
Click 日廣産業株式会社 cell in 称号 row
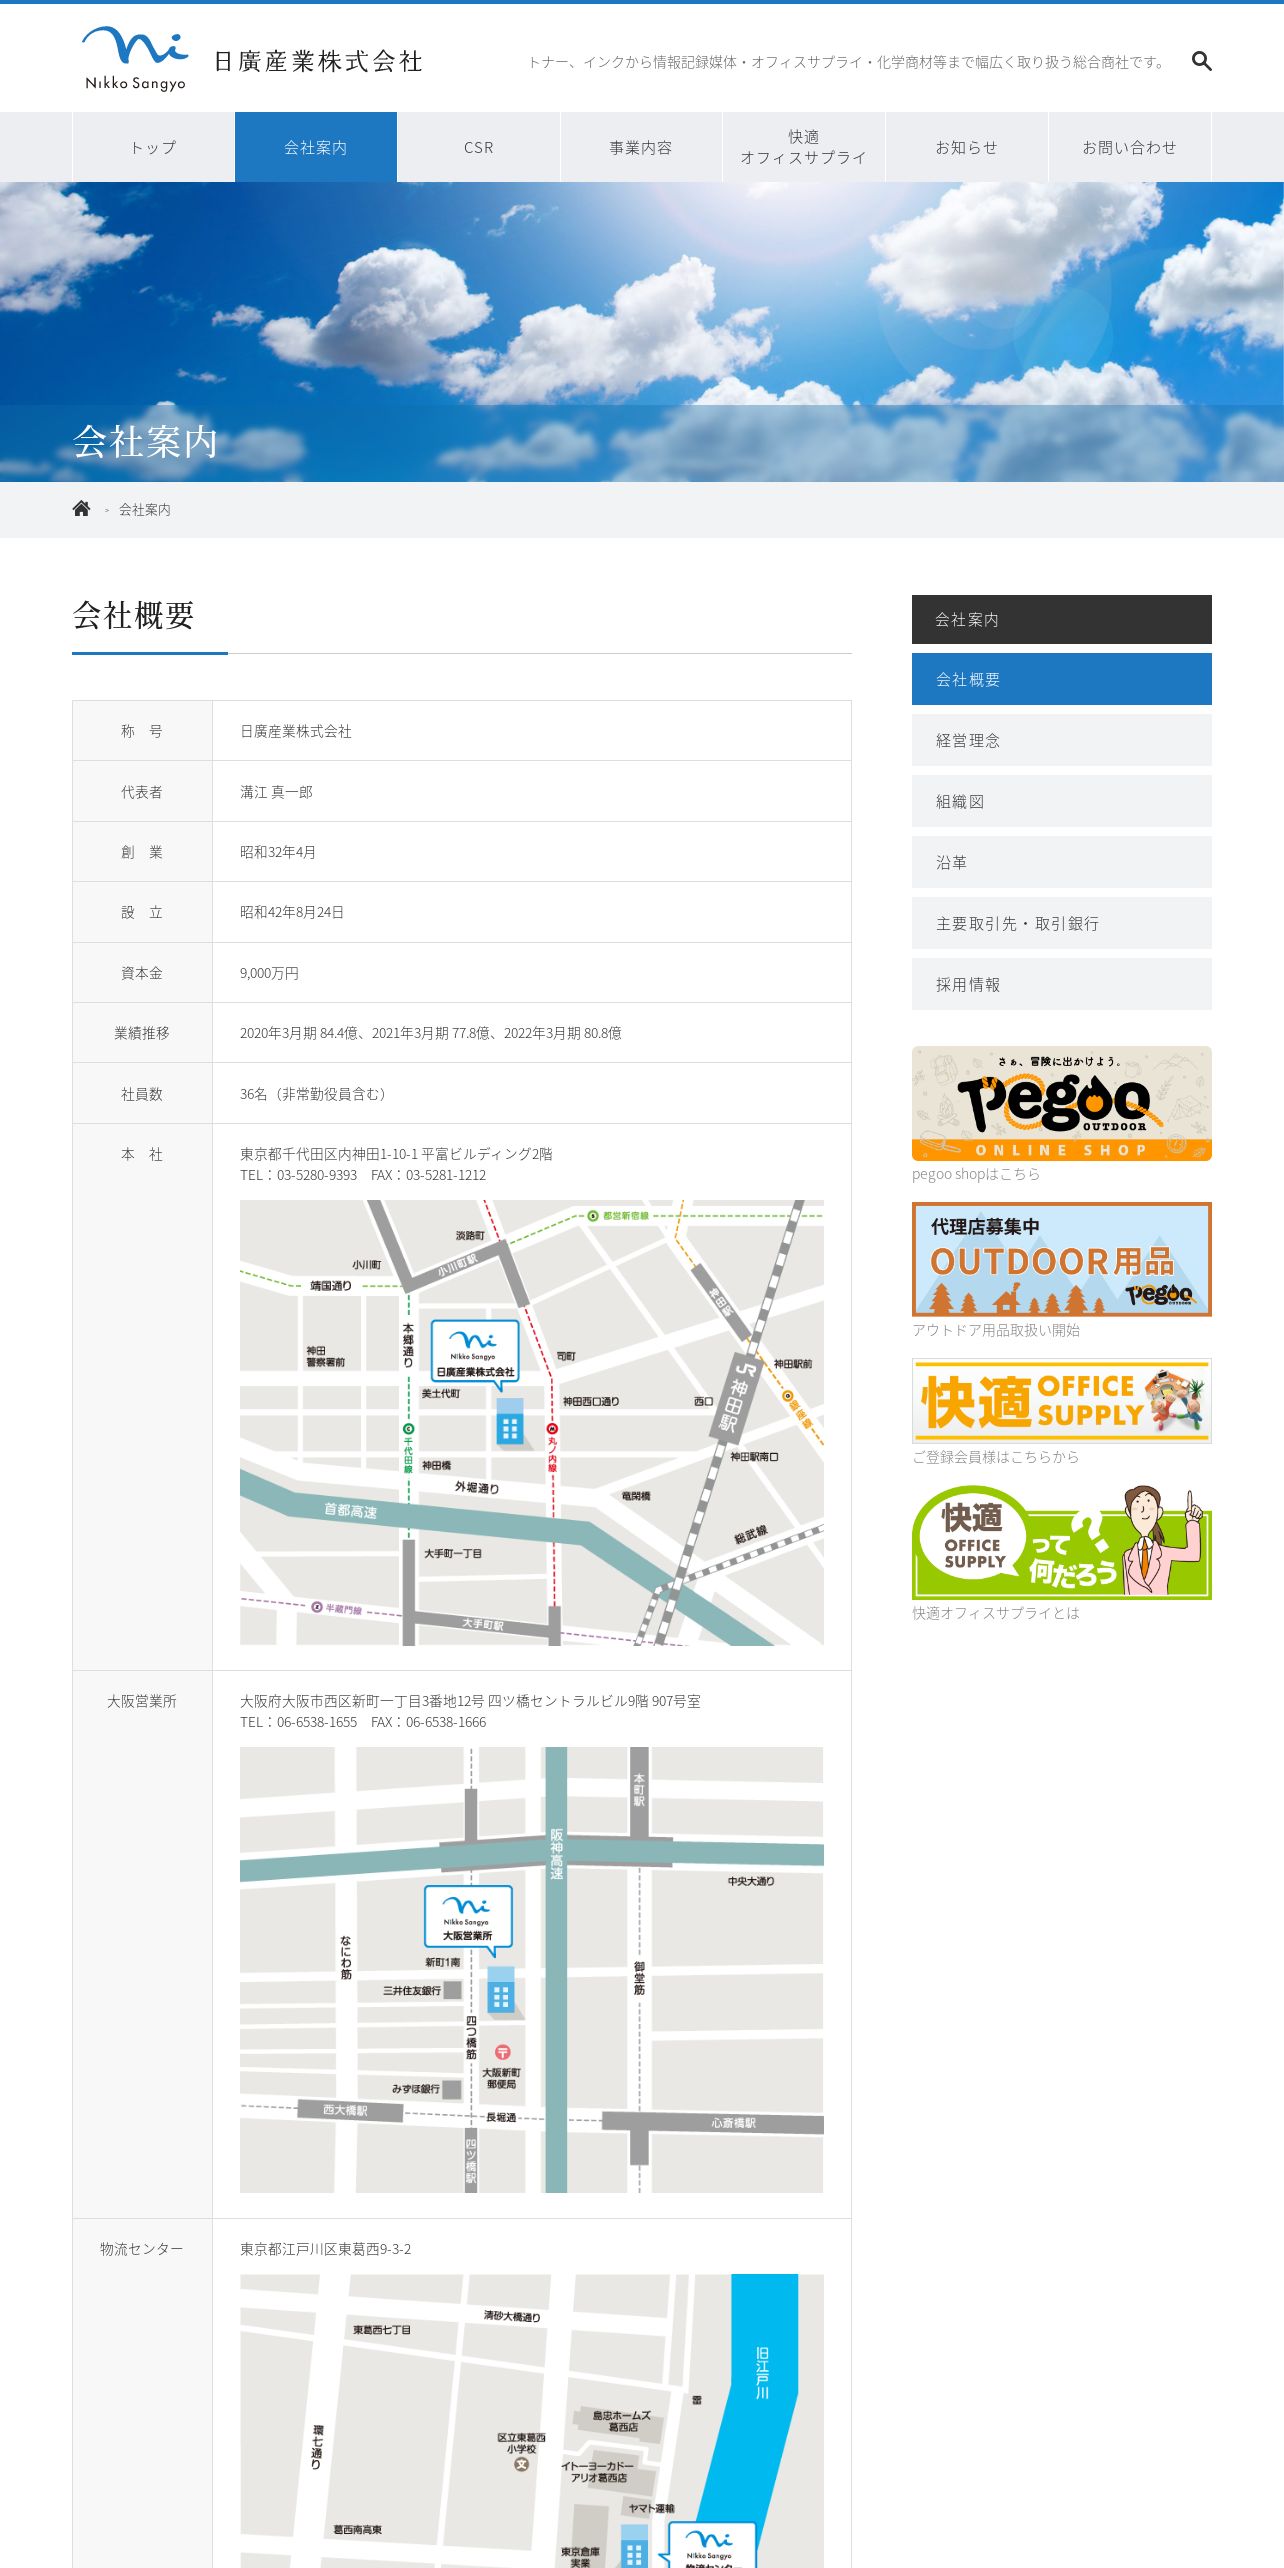(x=296, y=732)
